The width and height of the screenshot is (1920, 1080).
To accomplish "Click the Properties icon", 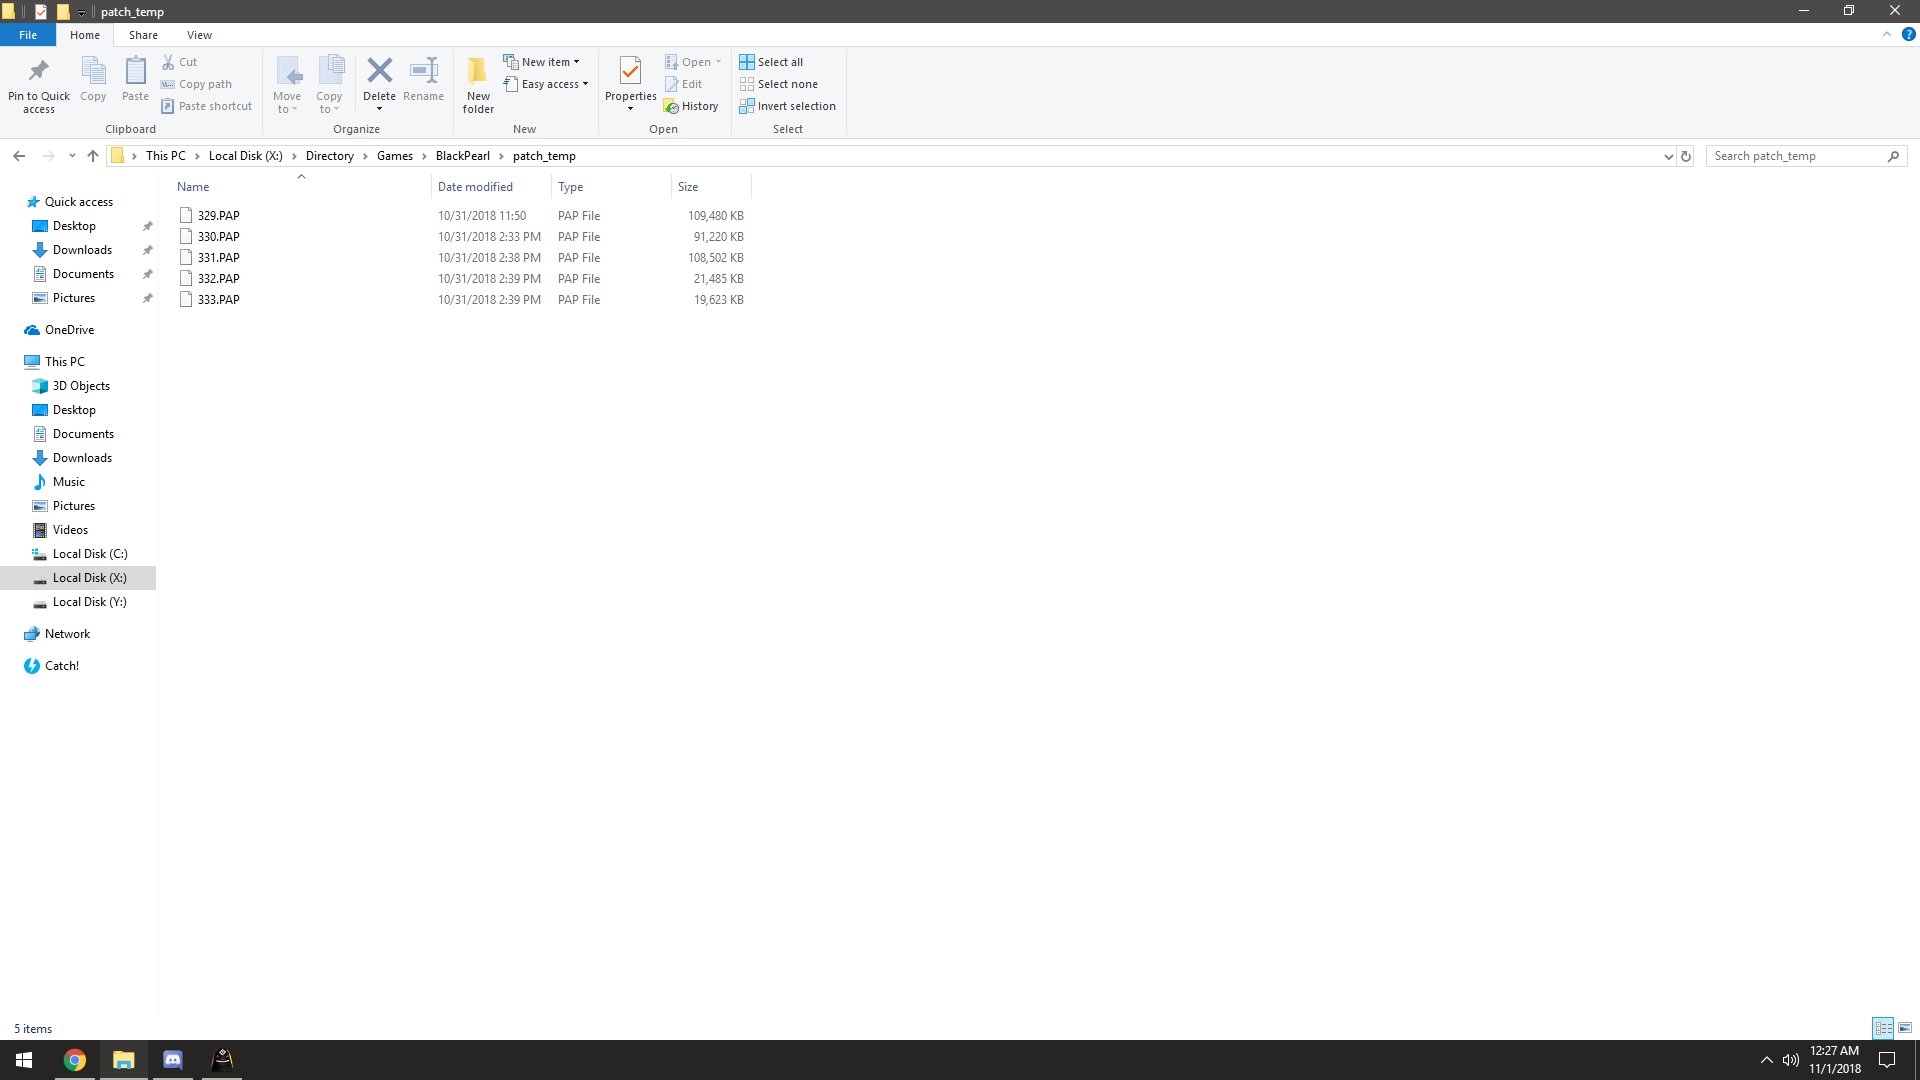I will pos(630,71).
